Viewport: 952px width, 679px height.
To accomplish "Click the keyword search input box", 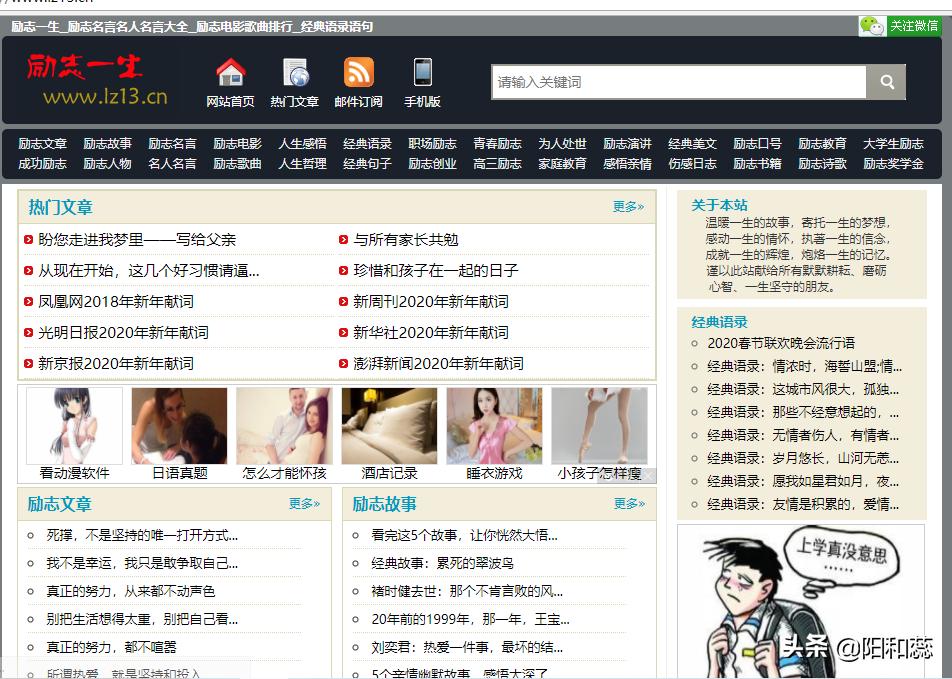I will pyautogui.click(x=675, y=83).
